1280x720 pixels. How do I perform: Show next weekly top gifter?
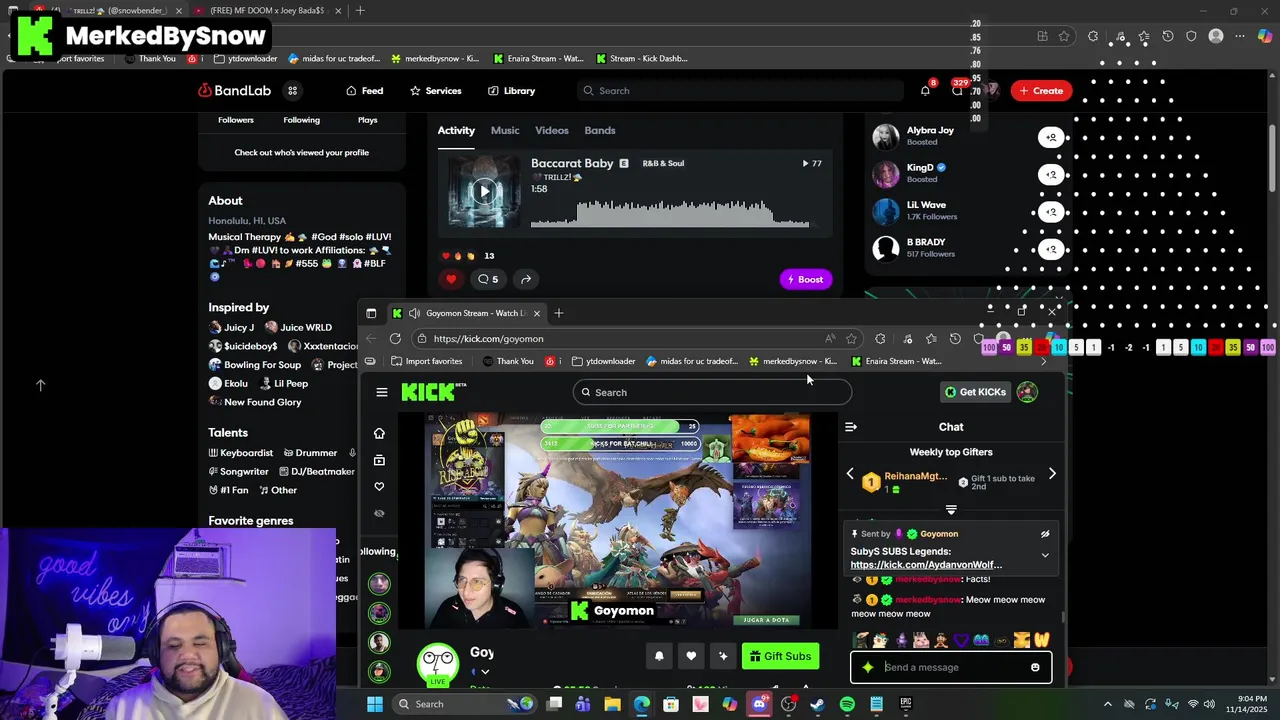[1052, 474]
